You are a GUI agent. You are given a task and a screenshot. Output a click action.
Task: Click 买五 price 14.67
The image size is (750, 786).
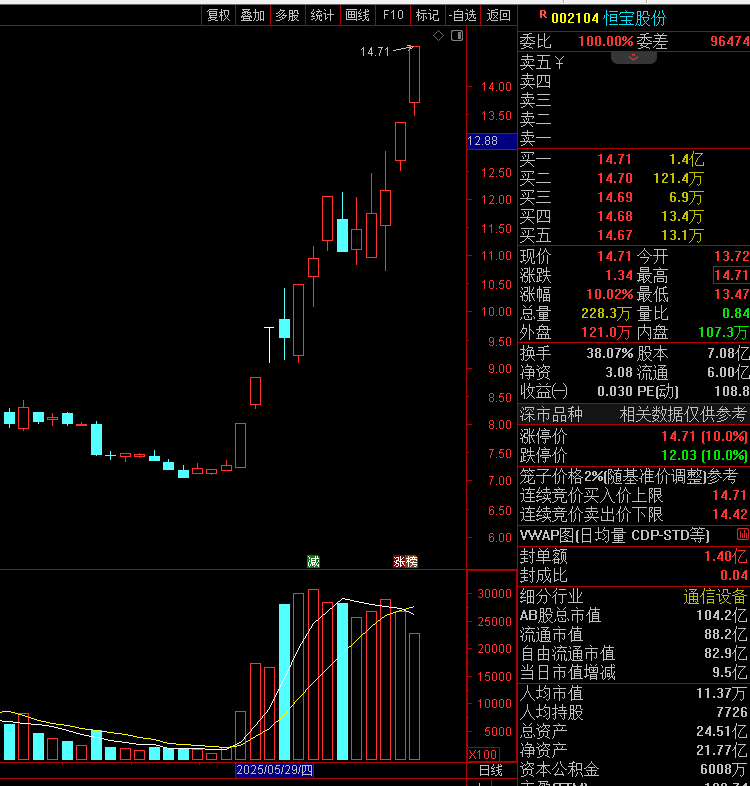click(x=615, y=236)
